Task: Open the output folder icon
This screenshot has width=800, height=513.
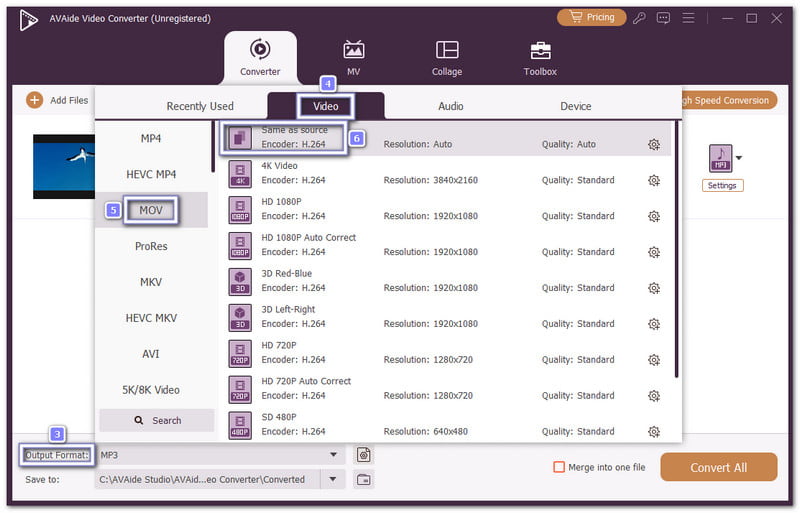Action: (363, 479)
